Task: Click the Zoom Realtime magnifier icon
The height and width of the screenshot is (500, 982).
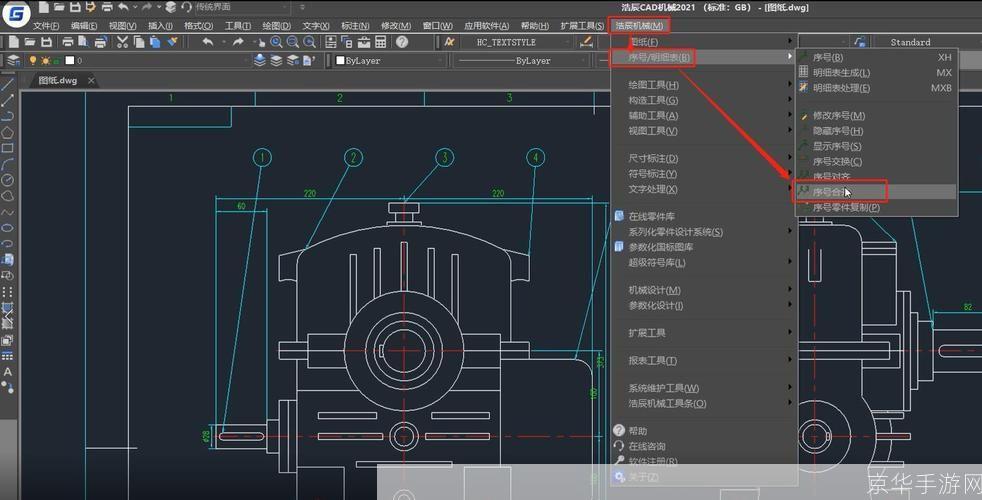Action: coord(276,42)
